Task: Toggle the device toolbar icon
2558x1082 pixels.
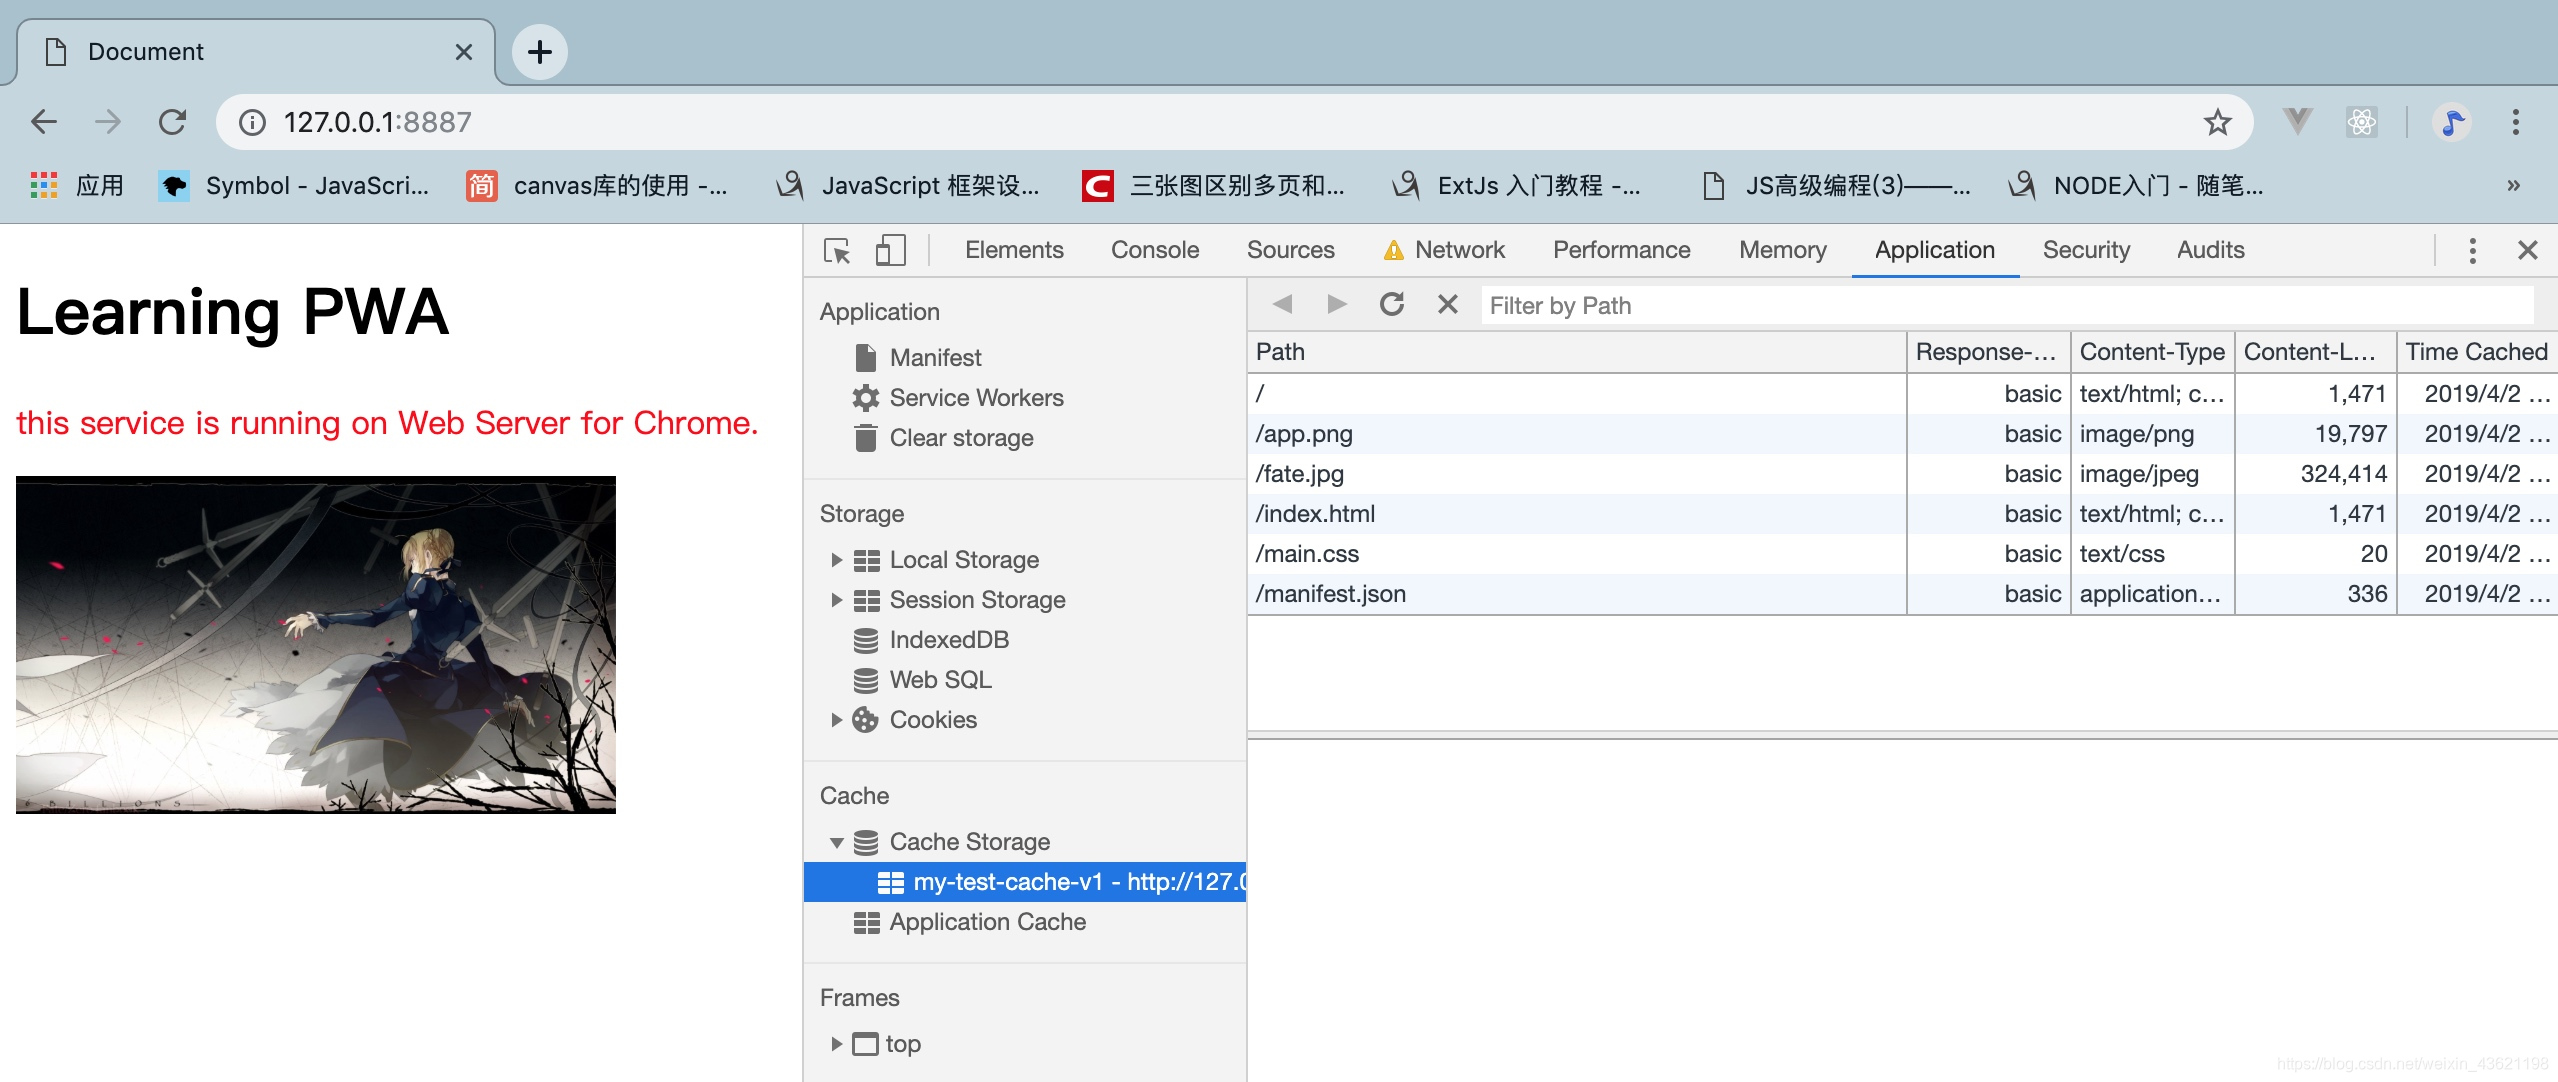Action: tap(889, 250)
